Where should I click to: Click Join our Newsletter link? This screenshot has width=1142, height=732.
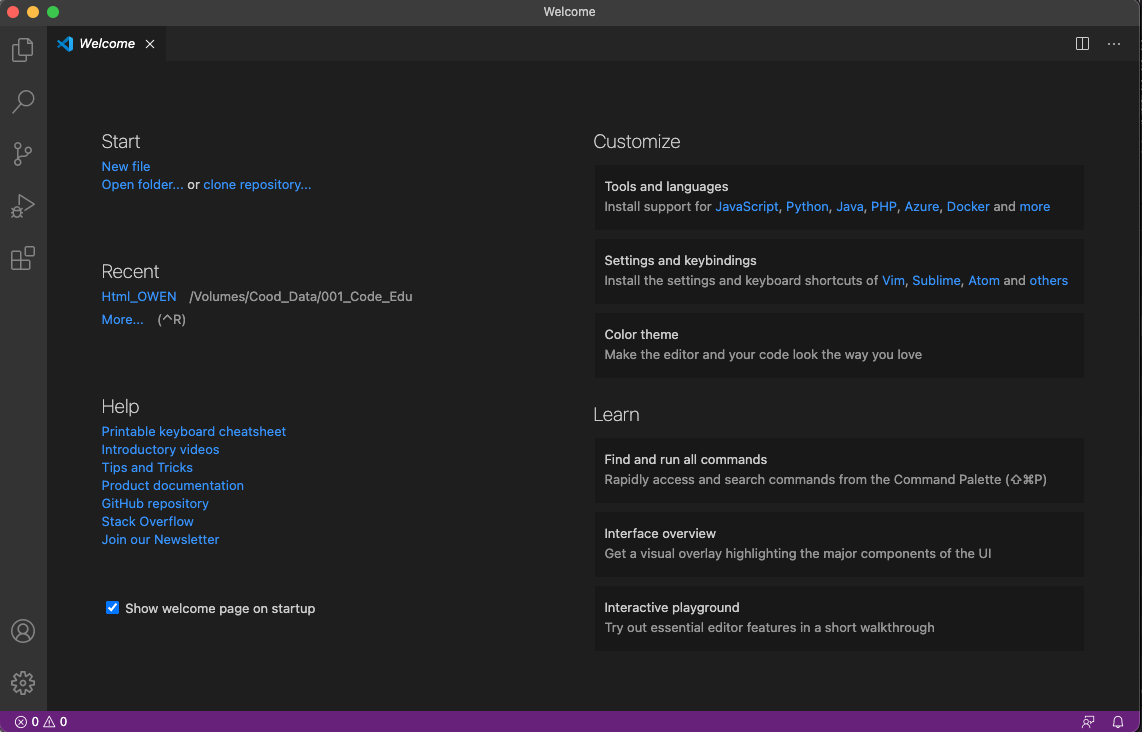(160, 540)
